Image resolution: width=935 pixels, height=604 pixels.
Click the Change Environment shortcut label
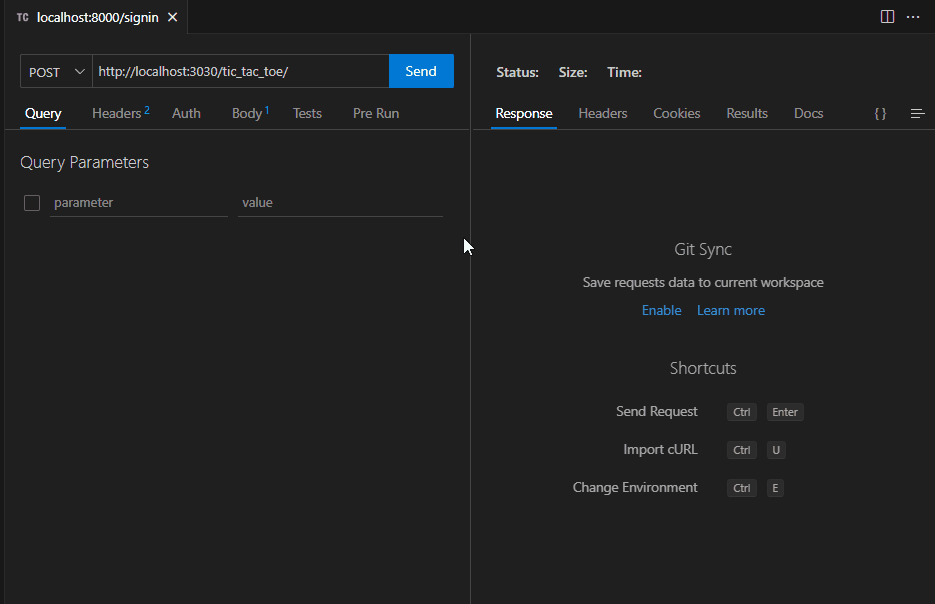pos(635,487)
